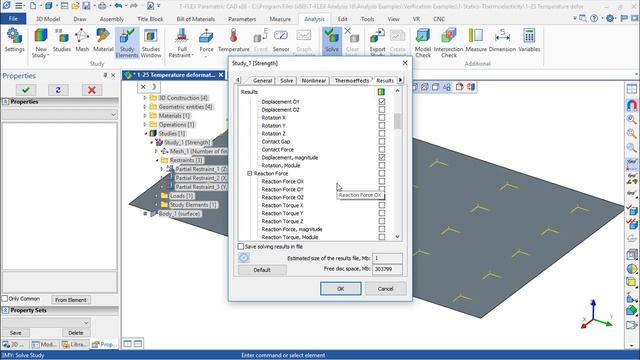
Task: Open the Studies tool
Action: [x=62, y=40]
